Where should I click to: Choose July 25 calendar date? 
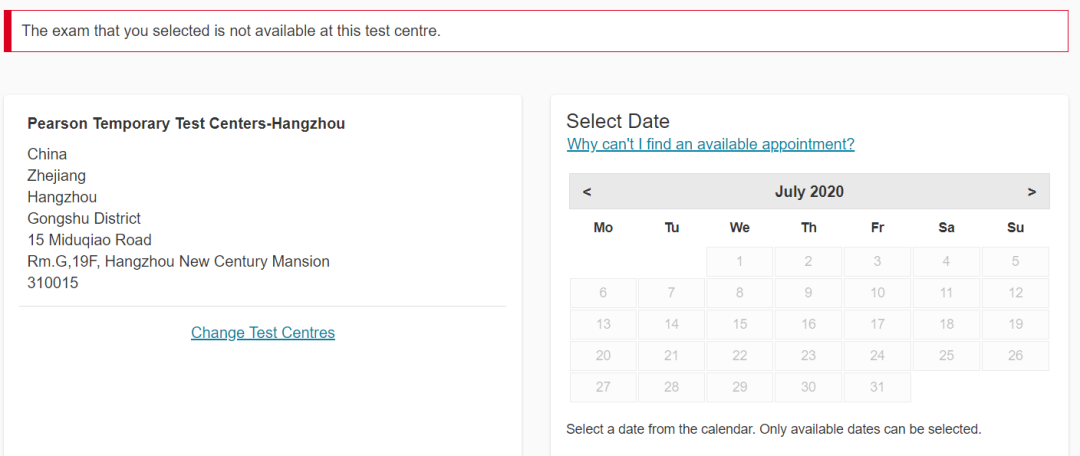946,356
